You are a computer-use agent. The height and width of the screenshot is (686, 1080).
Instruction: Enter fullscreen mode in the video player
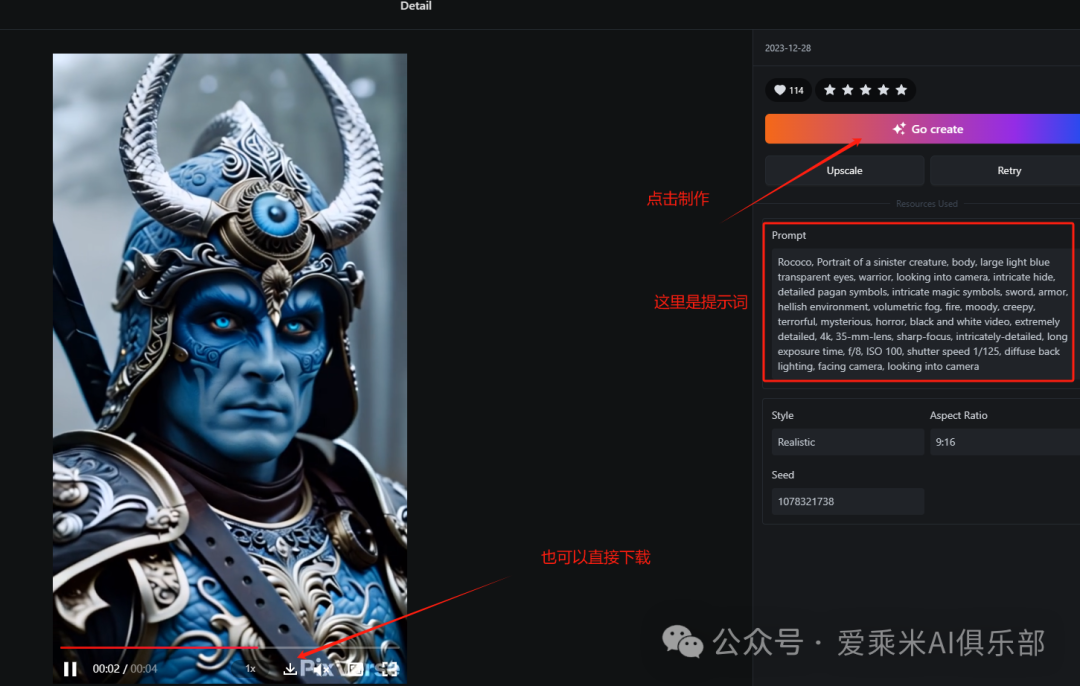391,668
